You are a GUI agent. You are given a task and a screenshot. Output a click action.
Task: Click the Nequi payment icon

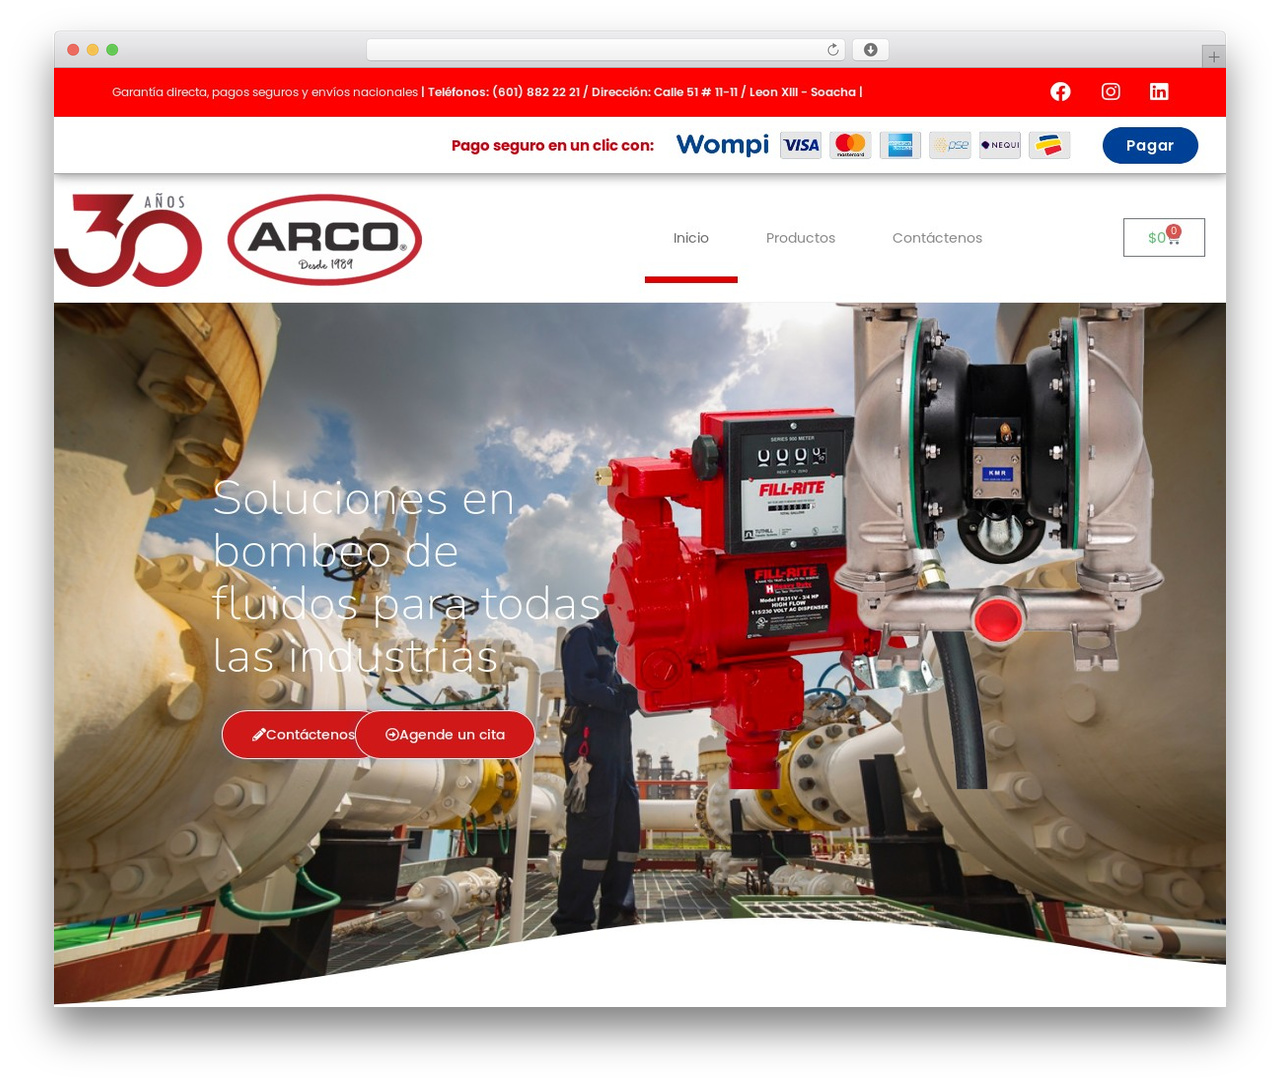click(1000, 145)
